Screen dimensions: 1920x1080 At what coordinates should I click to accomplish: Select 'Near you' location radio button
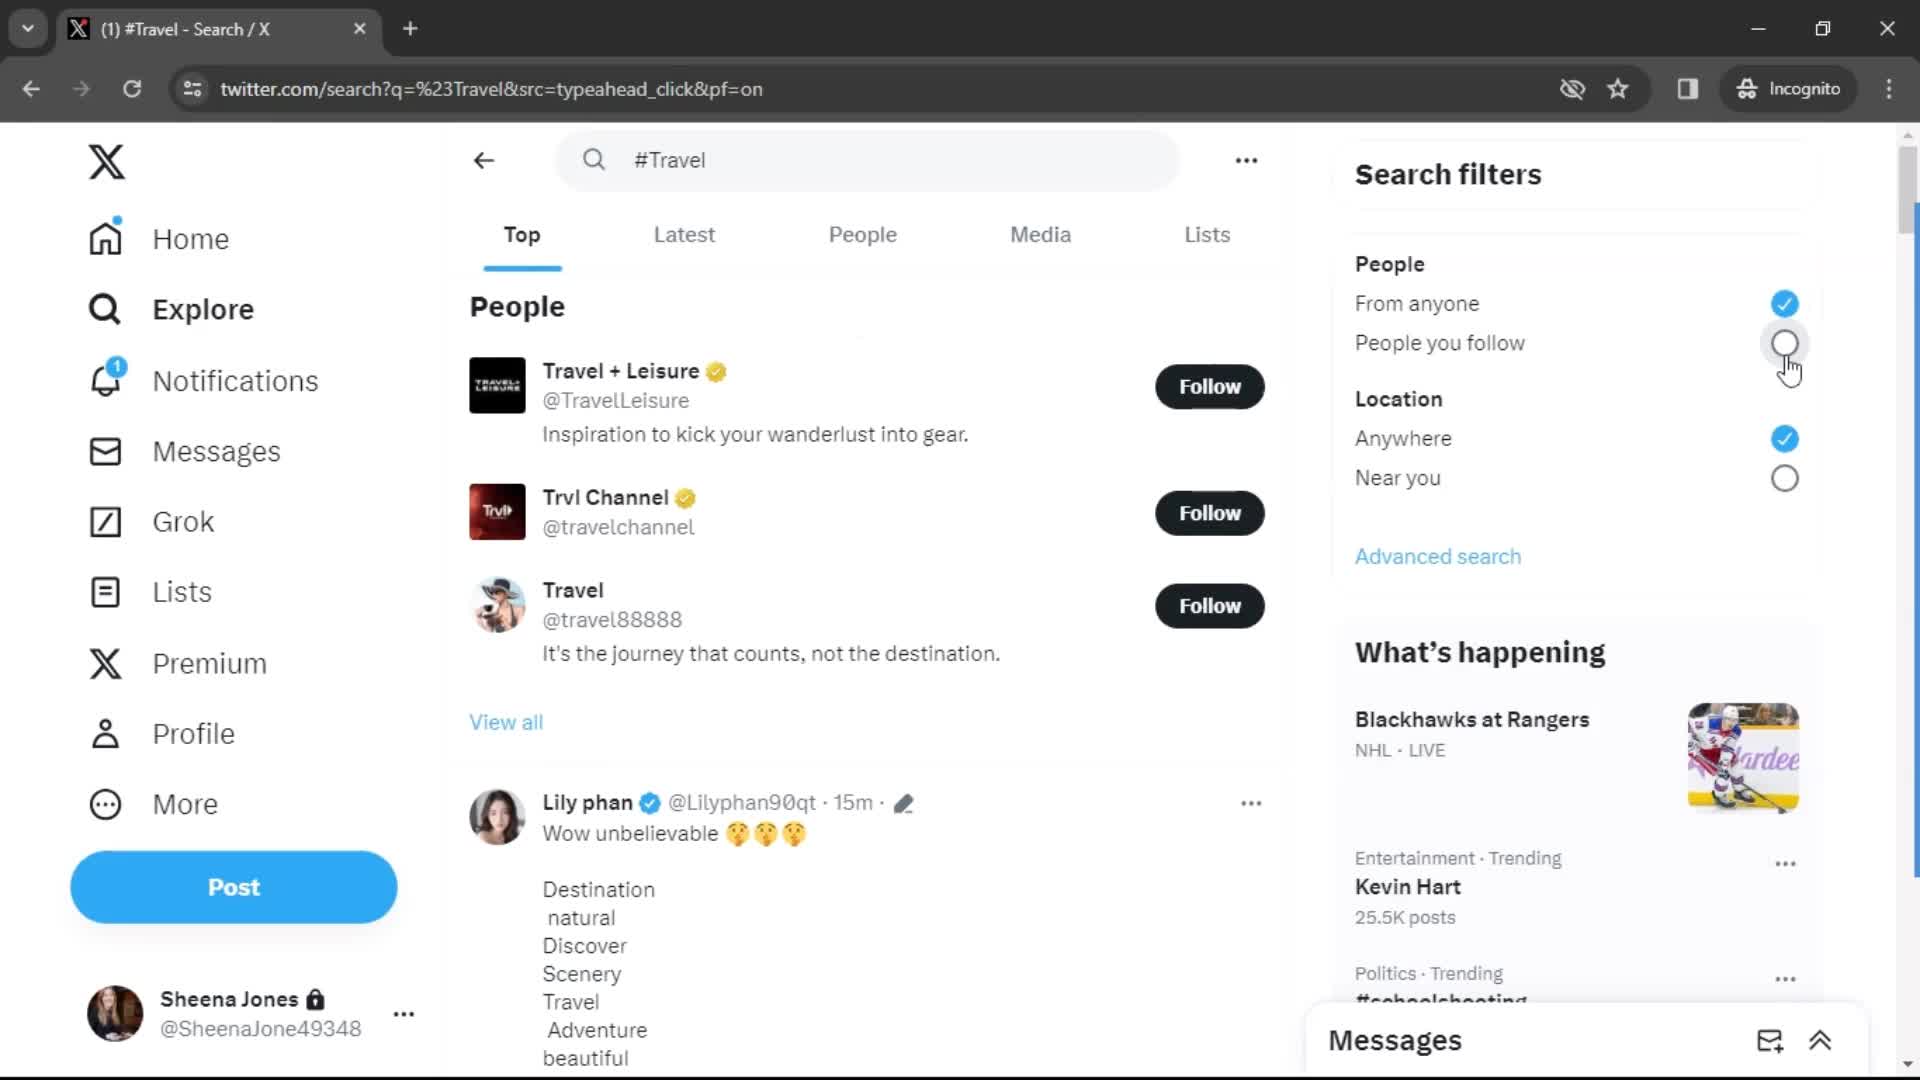pos(1784,477)
